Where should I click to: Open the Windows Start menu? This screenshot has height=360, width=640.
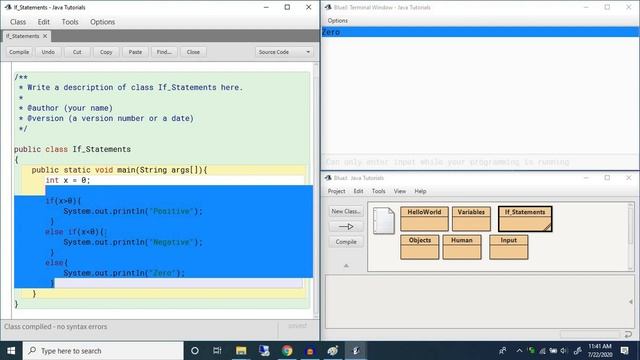coord(11,351)
